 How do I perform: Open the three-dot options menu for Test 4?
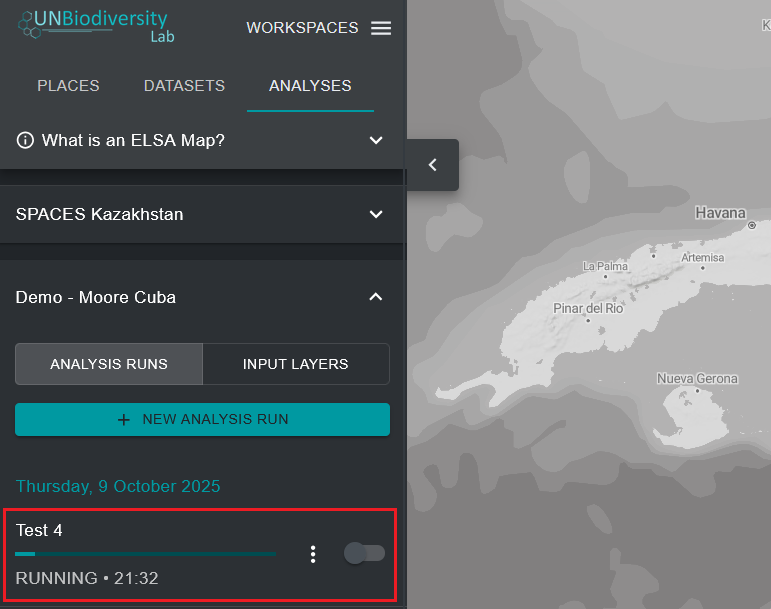[x=313, y=554]
